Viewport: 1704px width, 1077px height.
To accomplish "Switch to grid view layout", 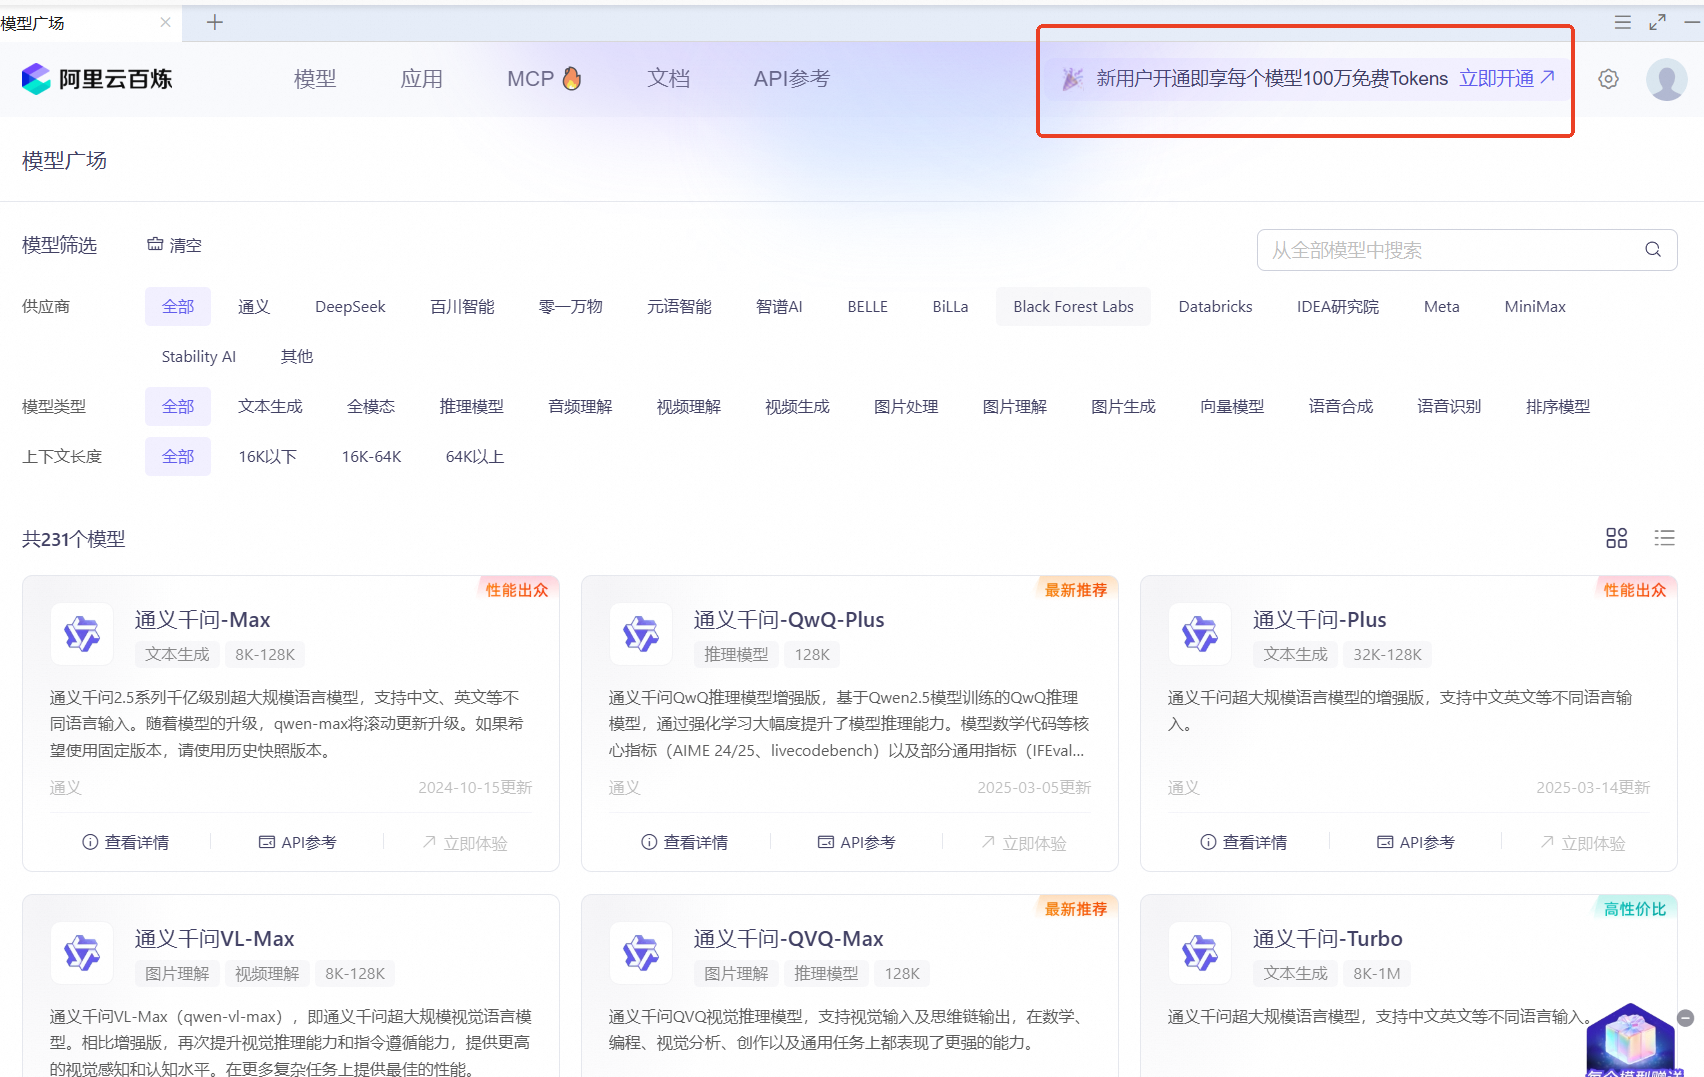I will pyautogui.click(x=1616, y=538).
